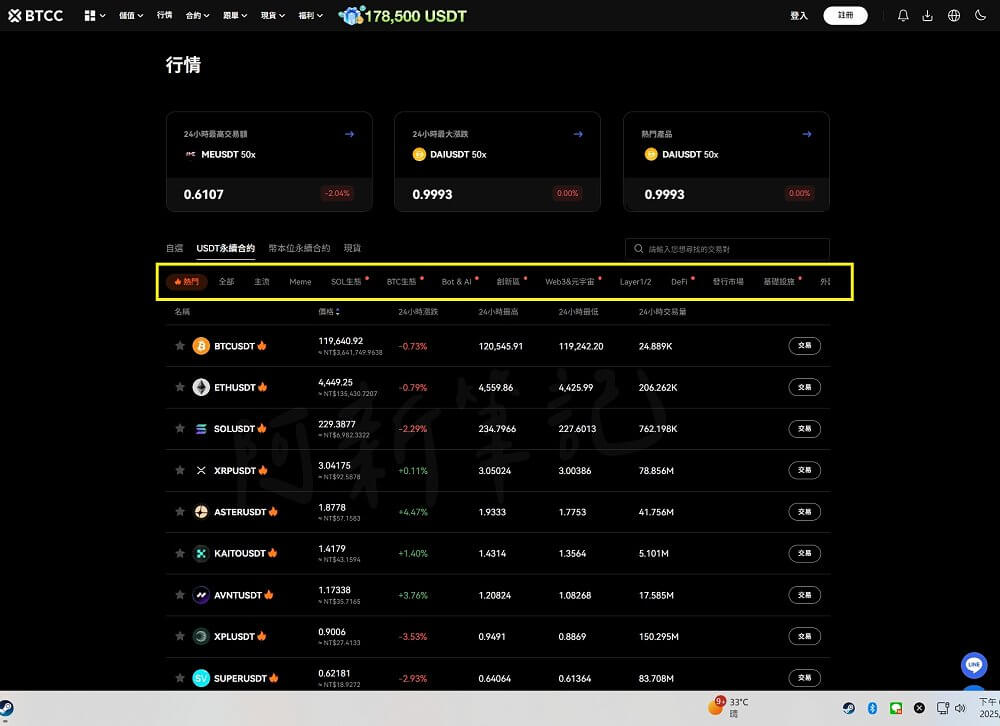Click the XRP coin icon
Screen dimensions: 1000x726
(x=201, y=470)
